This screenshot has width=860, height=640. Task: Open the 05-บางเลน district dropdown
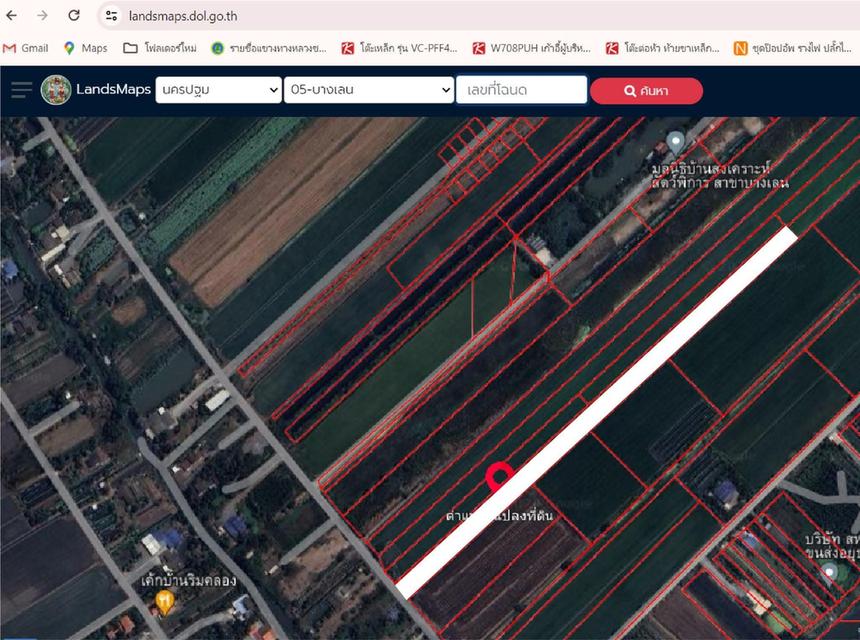[x=369, y=90]
